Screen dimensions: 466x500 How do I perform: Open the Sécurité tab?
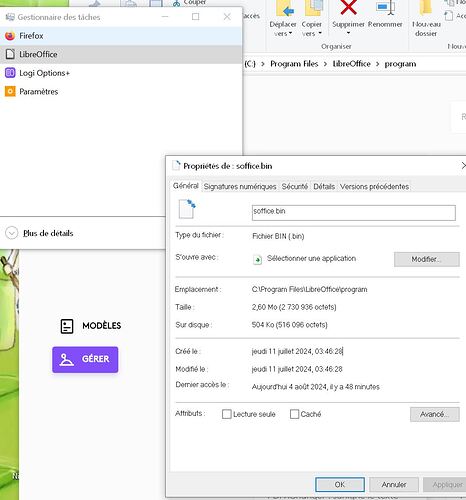295,186
